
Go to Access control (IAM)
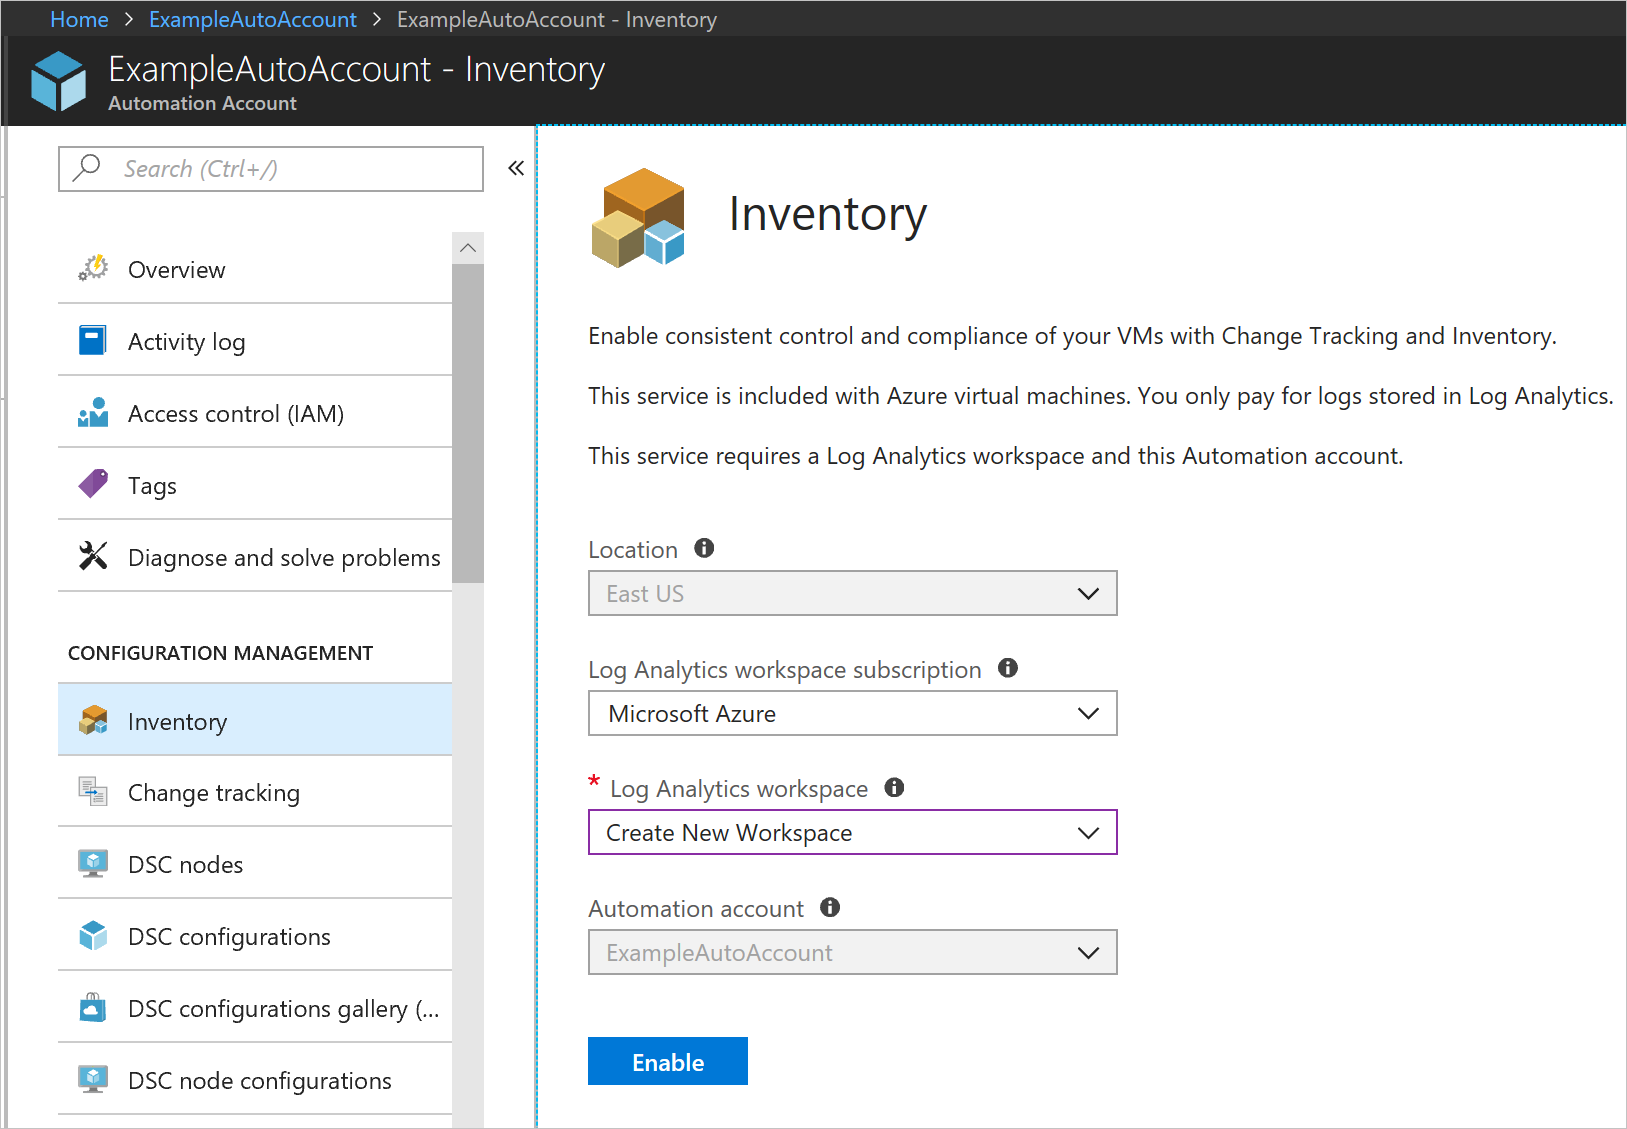(x=255, y=413)
